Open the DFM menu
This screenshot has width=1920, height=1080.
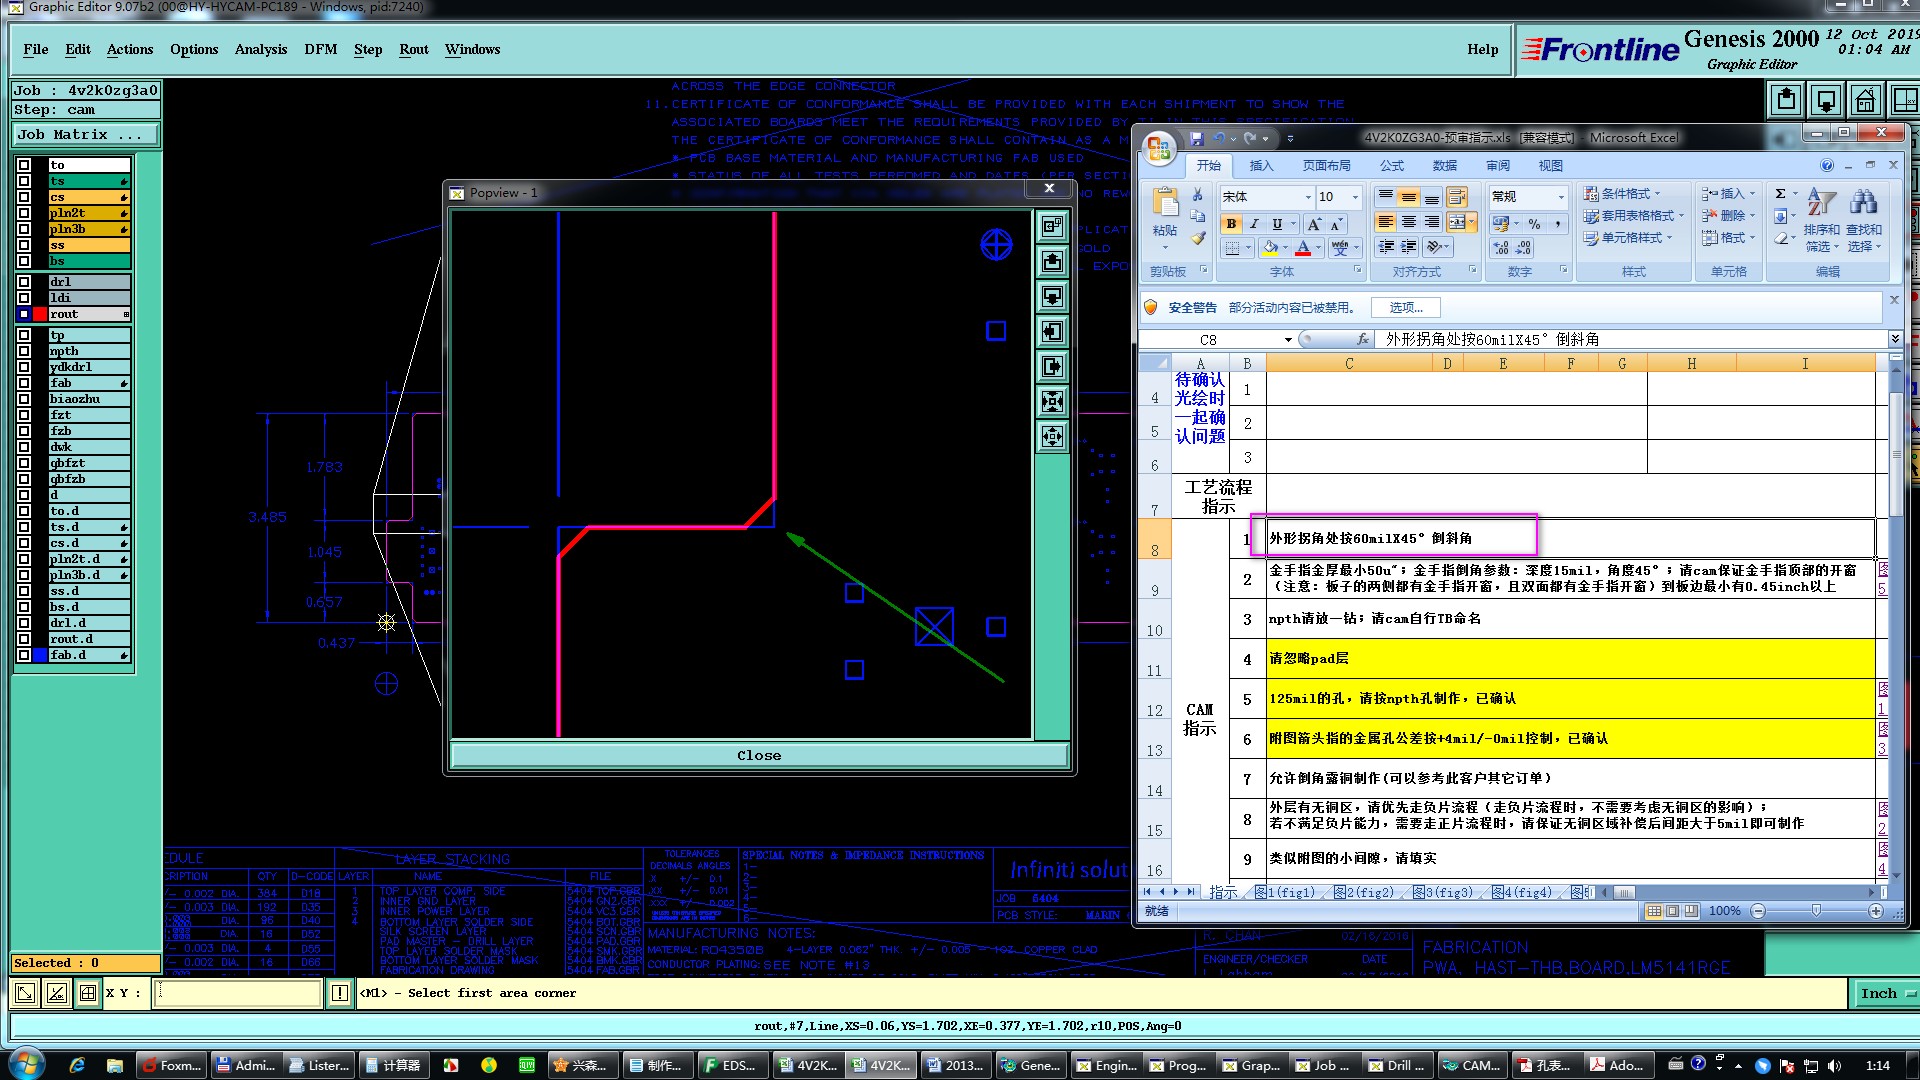[320, 49]
